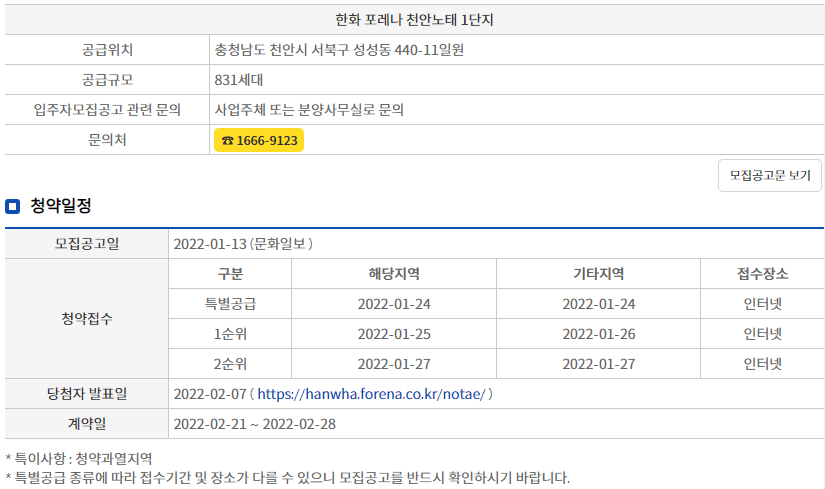Click the 접수장소 column header

coord(762,274)
